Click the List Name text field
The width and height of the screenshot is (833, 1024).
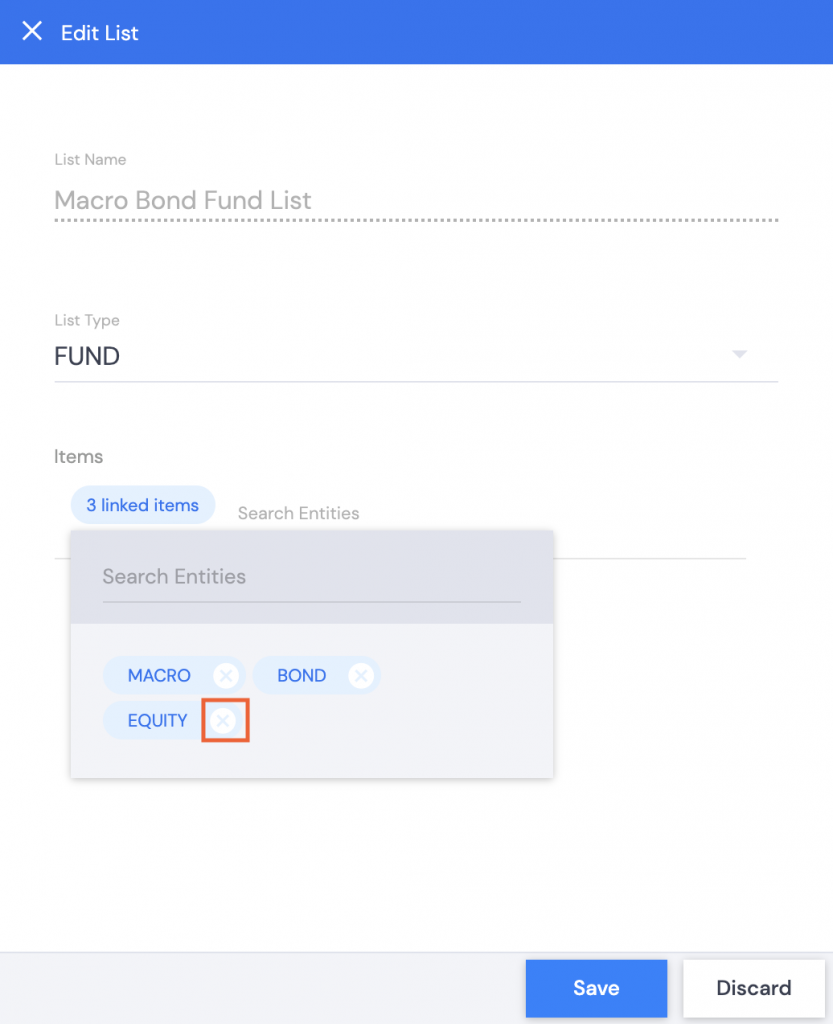pyautogui.click(x=416, y=200)
